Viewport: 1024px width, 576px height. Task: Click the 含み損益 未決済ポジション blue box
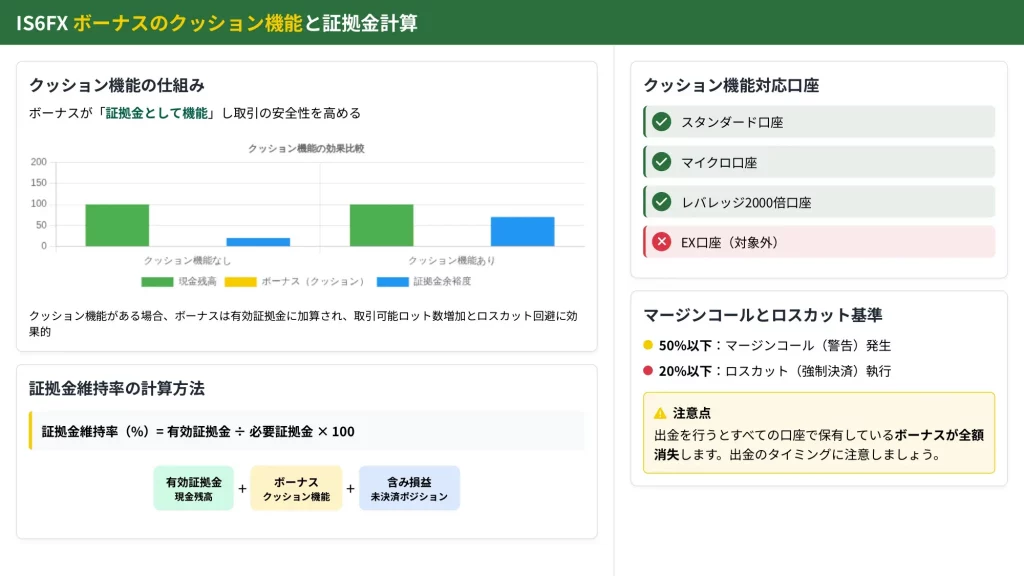tap(409, 488)
